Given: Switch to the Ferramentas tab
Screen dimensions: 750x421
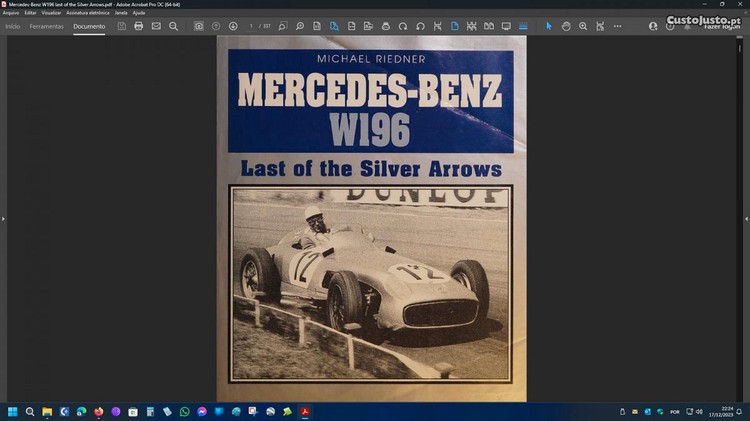Looking at the screenshot, I should [46, 26].
